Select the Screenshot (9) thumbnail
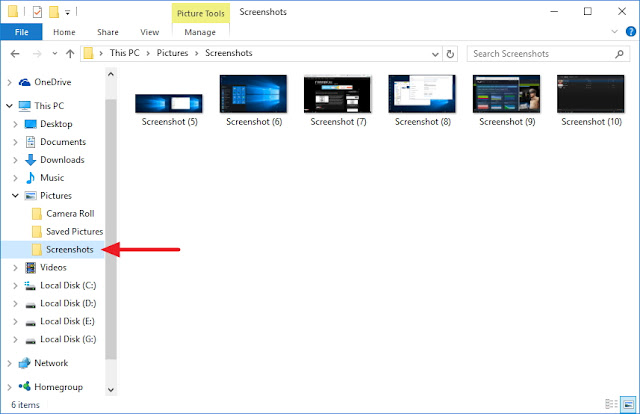This screenshot has height=414, width=640. tap(507, 94)
